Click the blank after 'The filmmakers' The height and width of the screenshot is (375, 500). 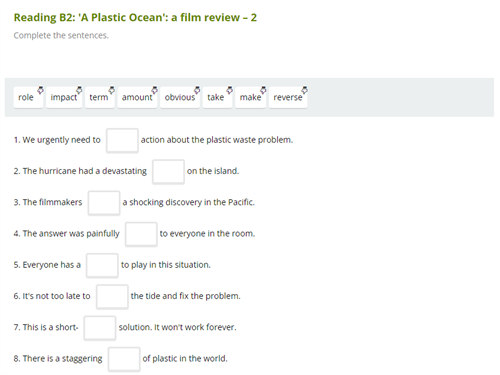[x=104, y=203]
